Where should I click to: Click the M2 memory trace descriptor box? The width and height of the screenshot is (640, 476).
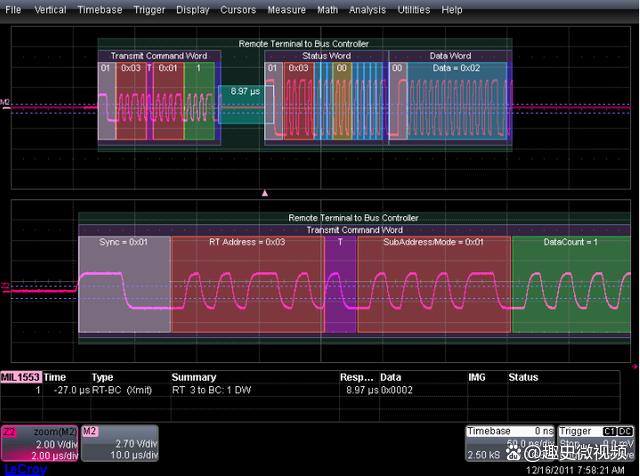[119, 444]
